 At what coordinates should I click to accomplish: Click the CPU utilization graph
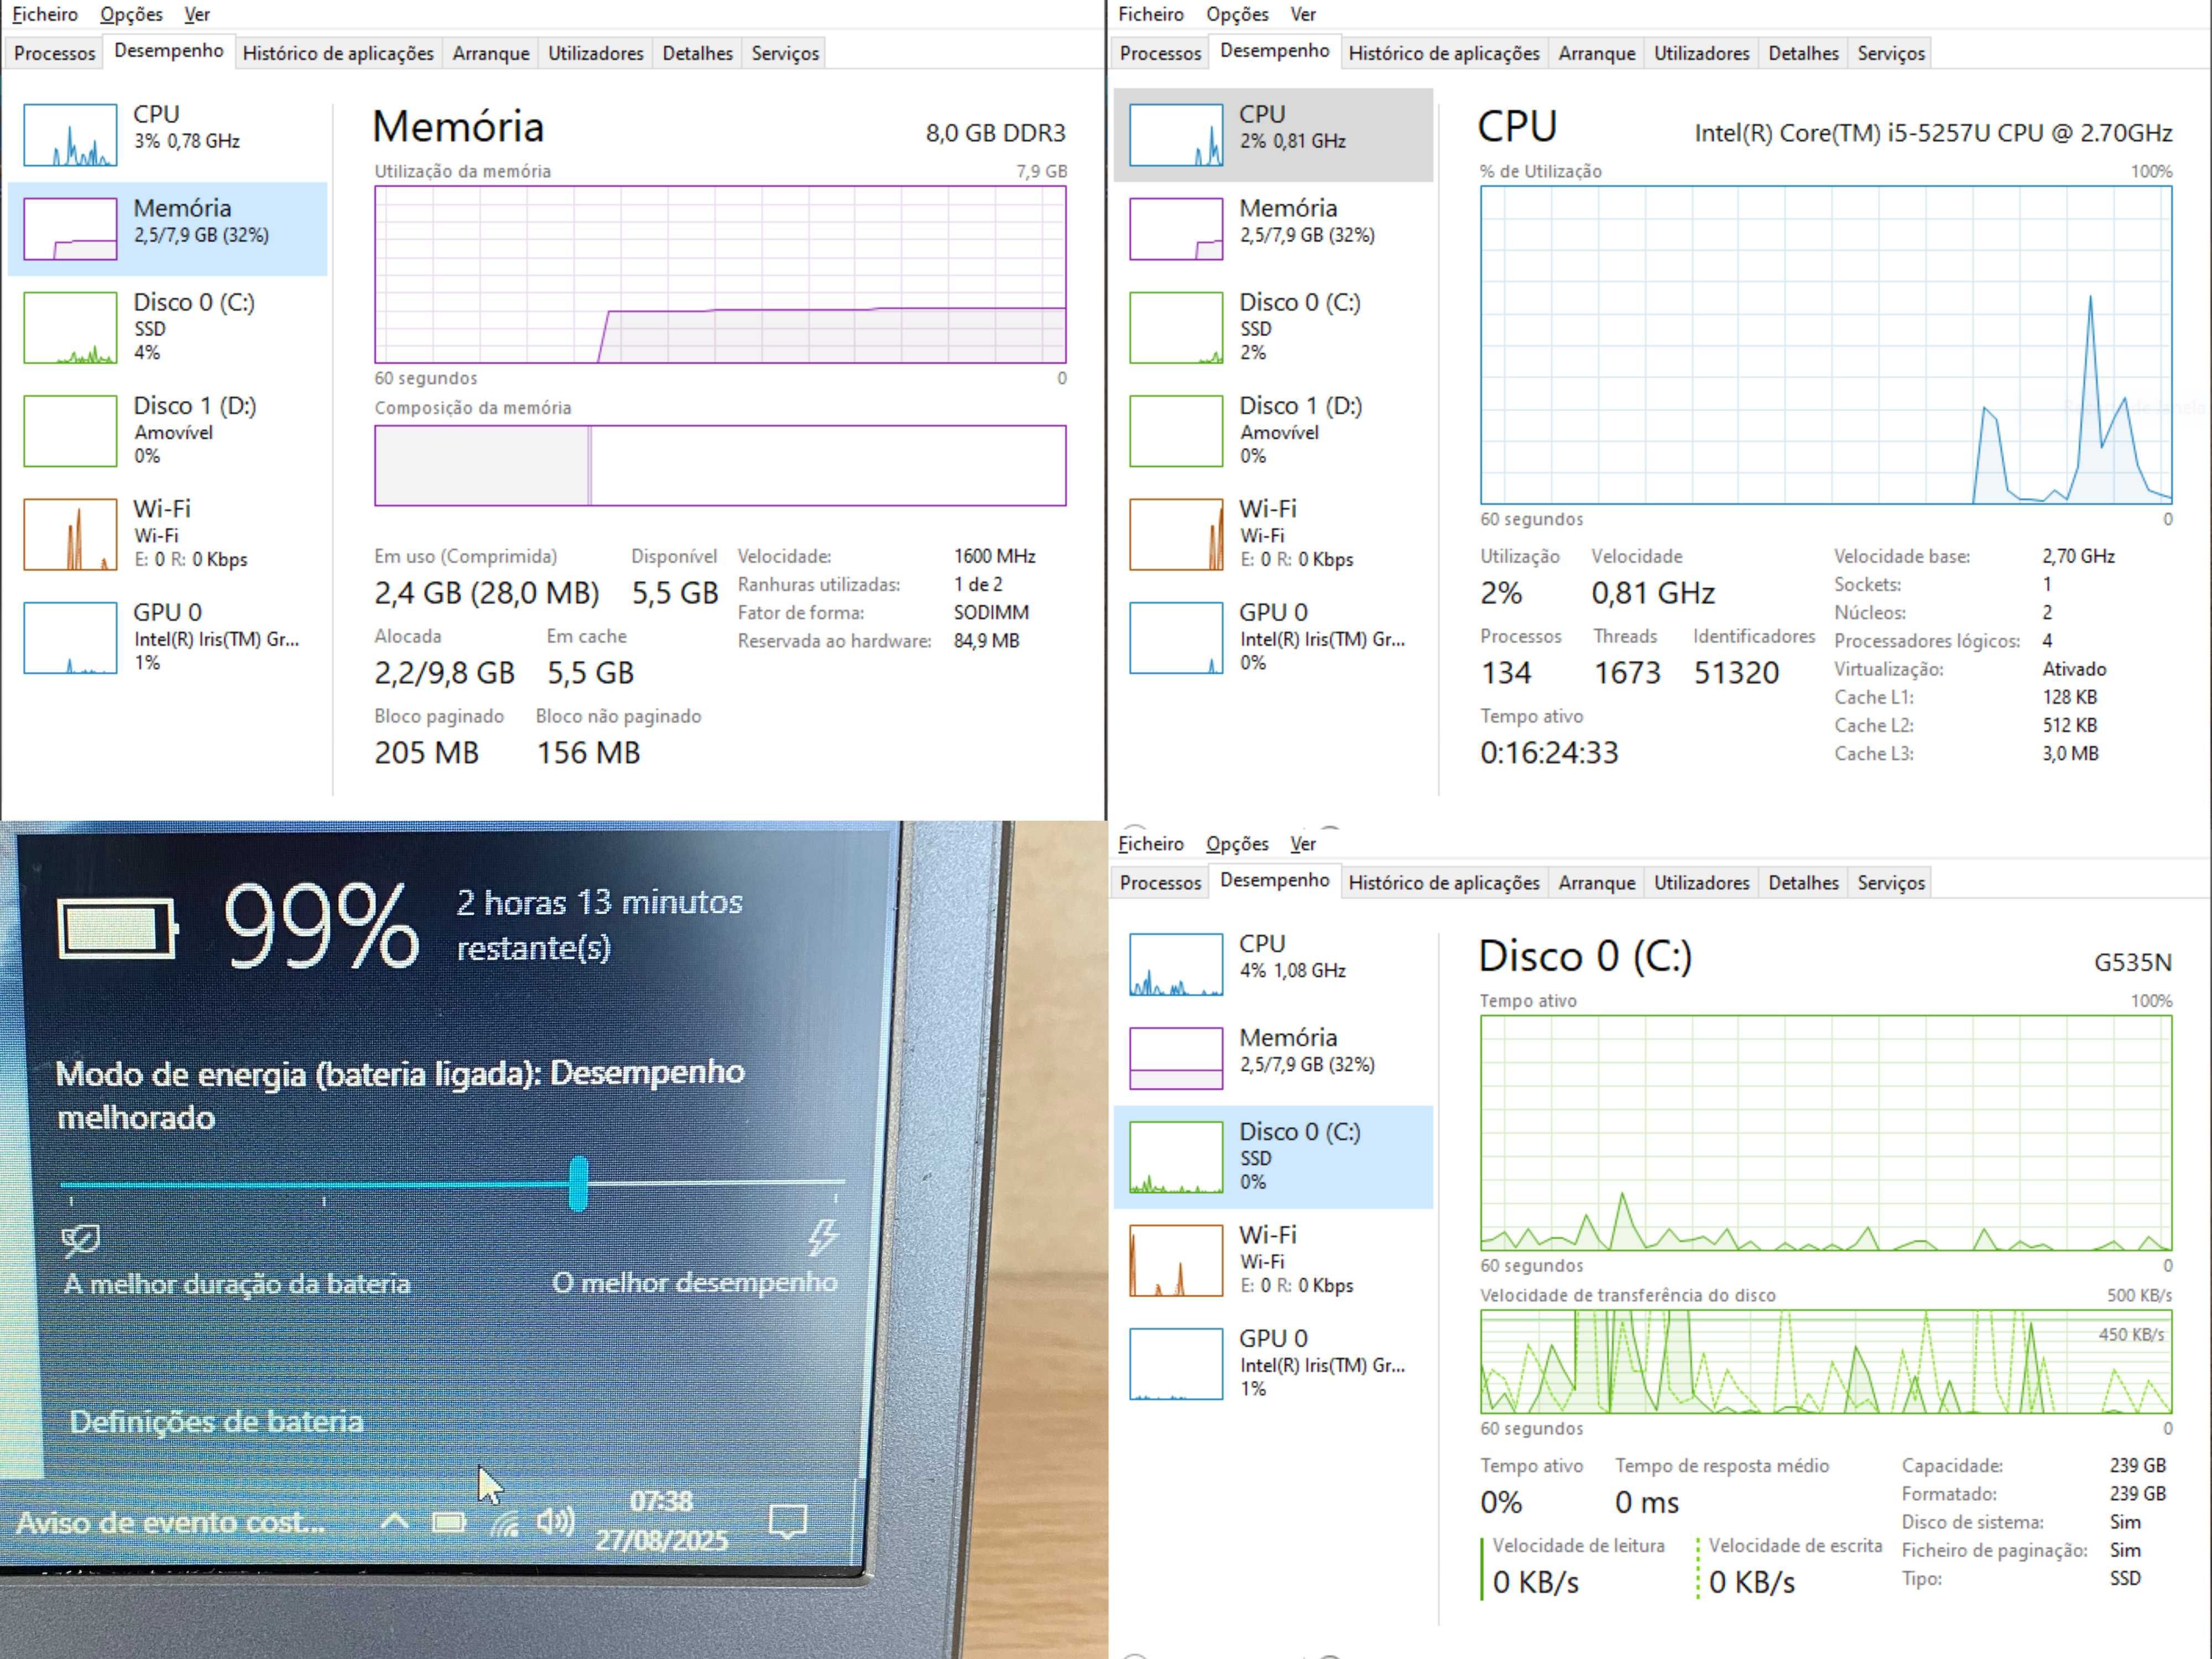[1826, 345]
